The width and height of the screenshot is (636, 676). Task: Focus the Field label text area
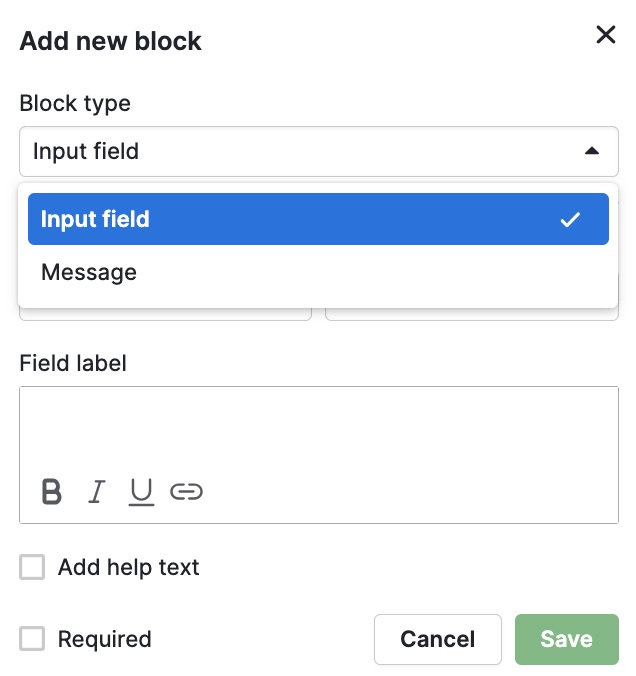pos(319,429)
